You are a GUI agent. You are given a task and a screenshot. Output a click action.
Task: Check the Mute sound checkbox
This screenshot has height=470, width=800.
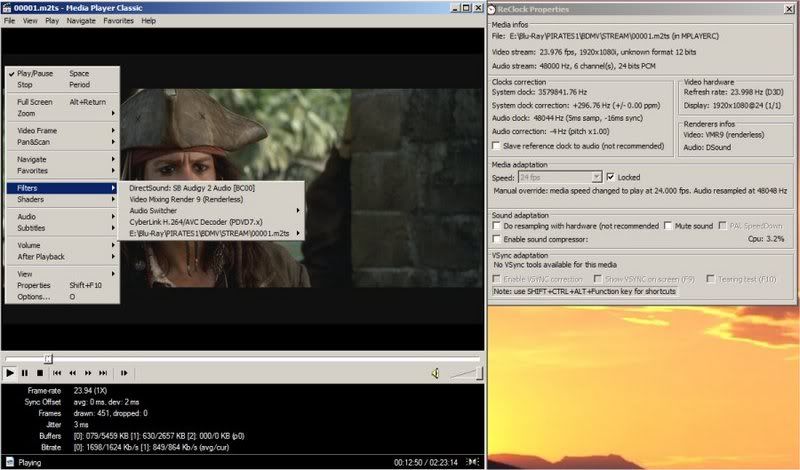[668, 226]
